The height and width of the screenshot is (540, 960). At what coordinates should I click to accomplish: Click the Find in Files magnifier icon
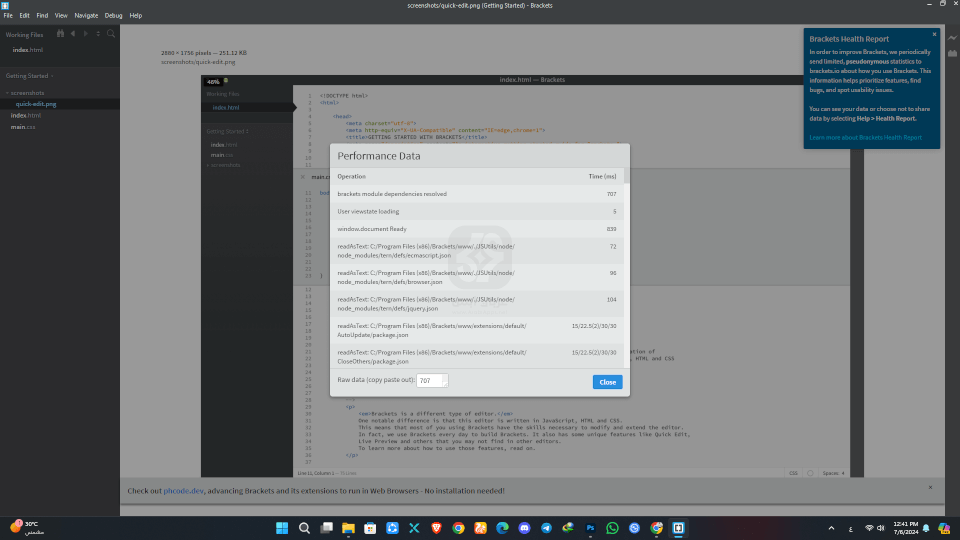[x=110, y=33]
